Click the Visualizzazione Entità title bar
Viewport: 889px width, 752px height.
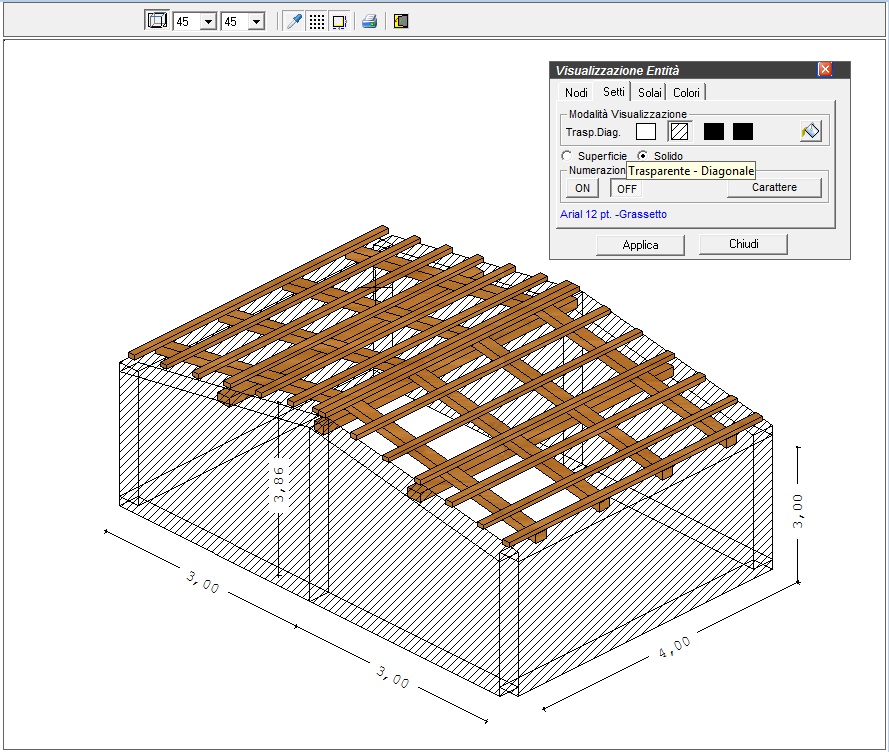coord(700,70)
